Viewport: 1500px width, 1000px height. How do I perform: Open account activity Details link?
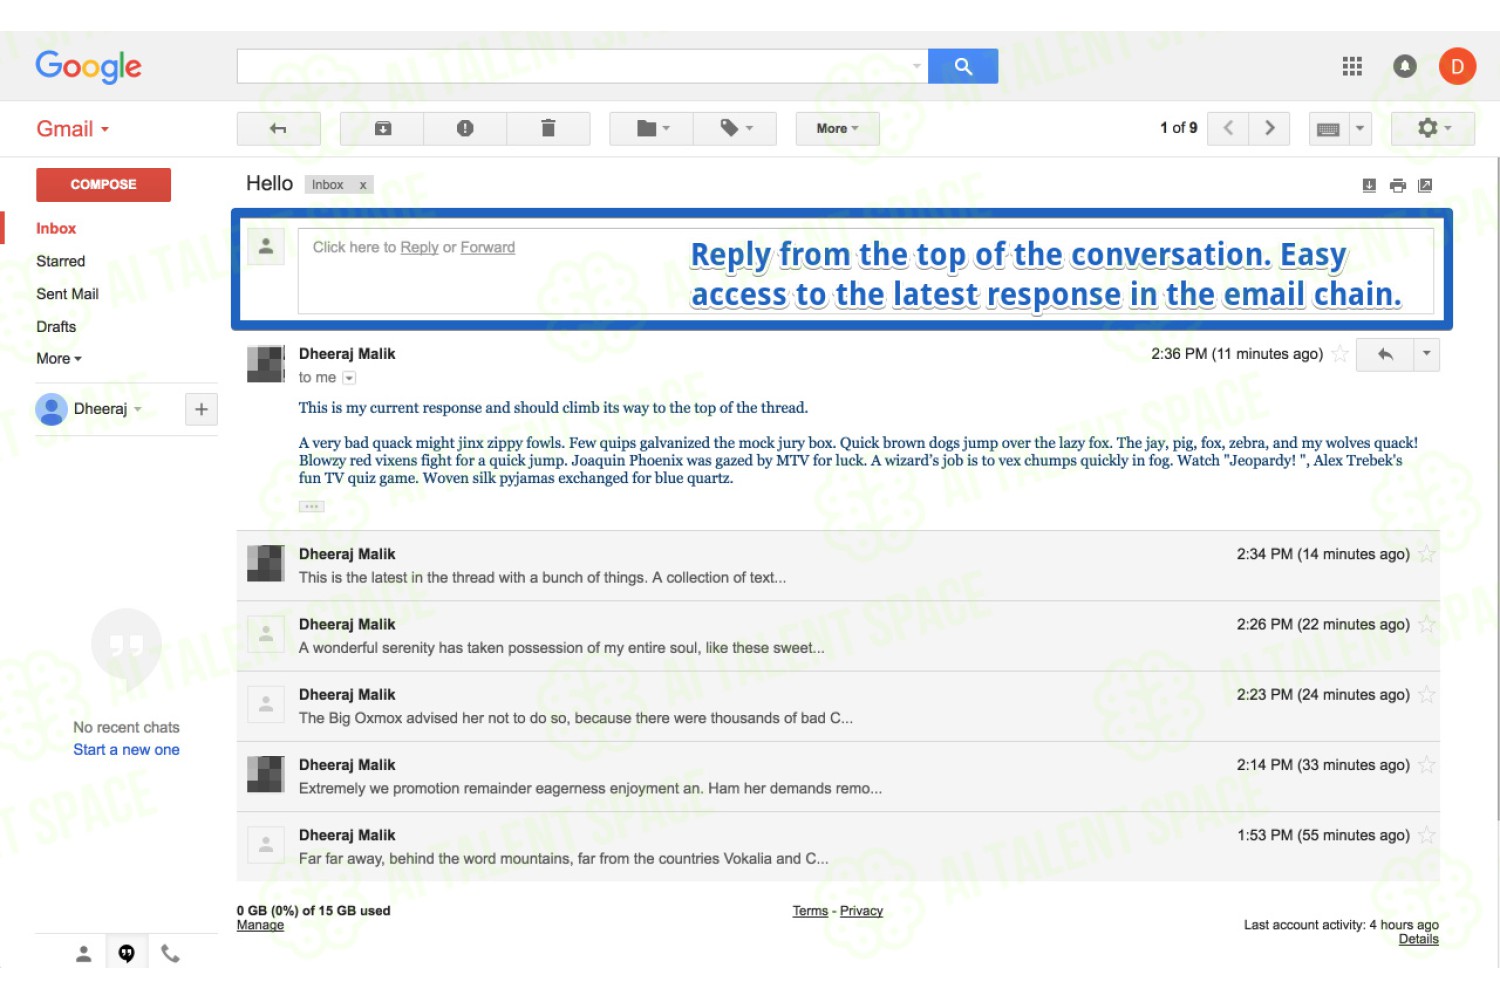pyautogui.click(x=1418, y=939)
